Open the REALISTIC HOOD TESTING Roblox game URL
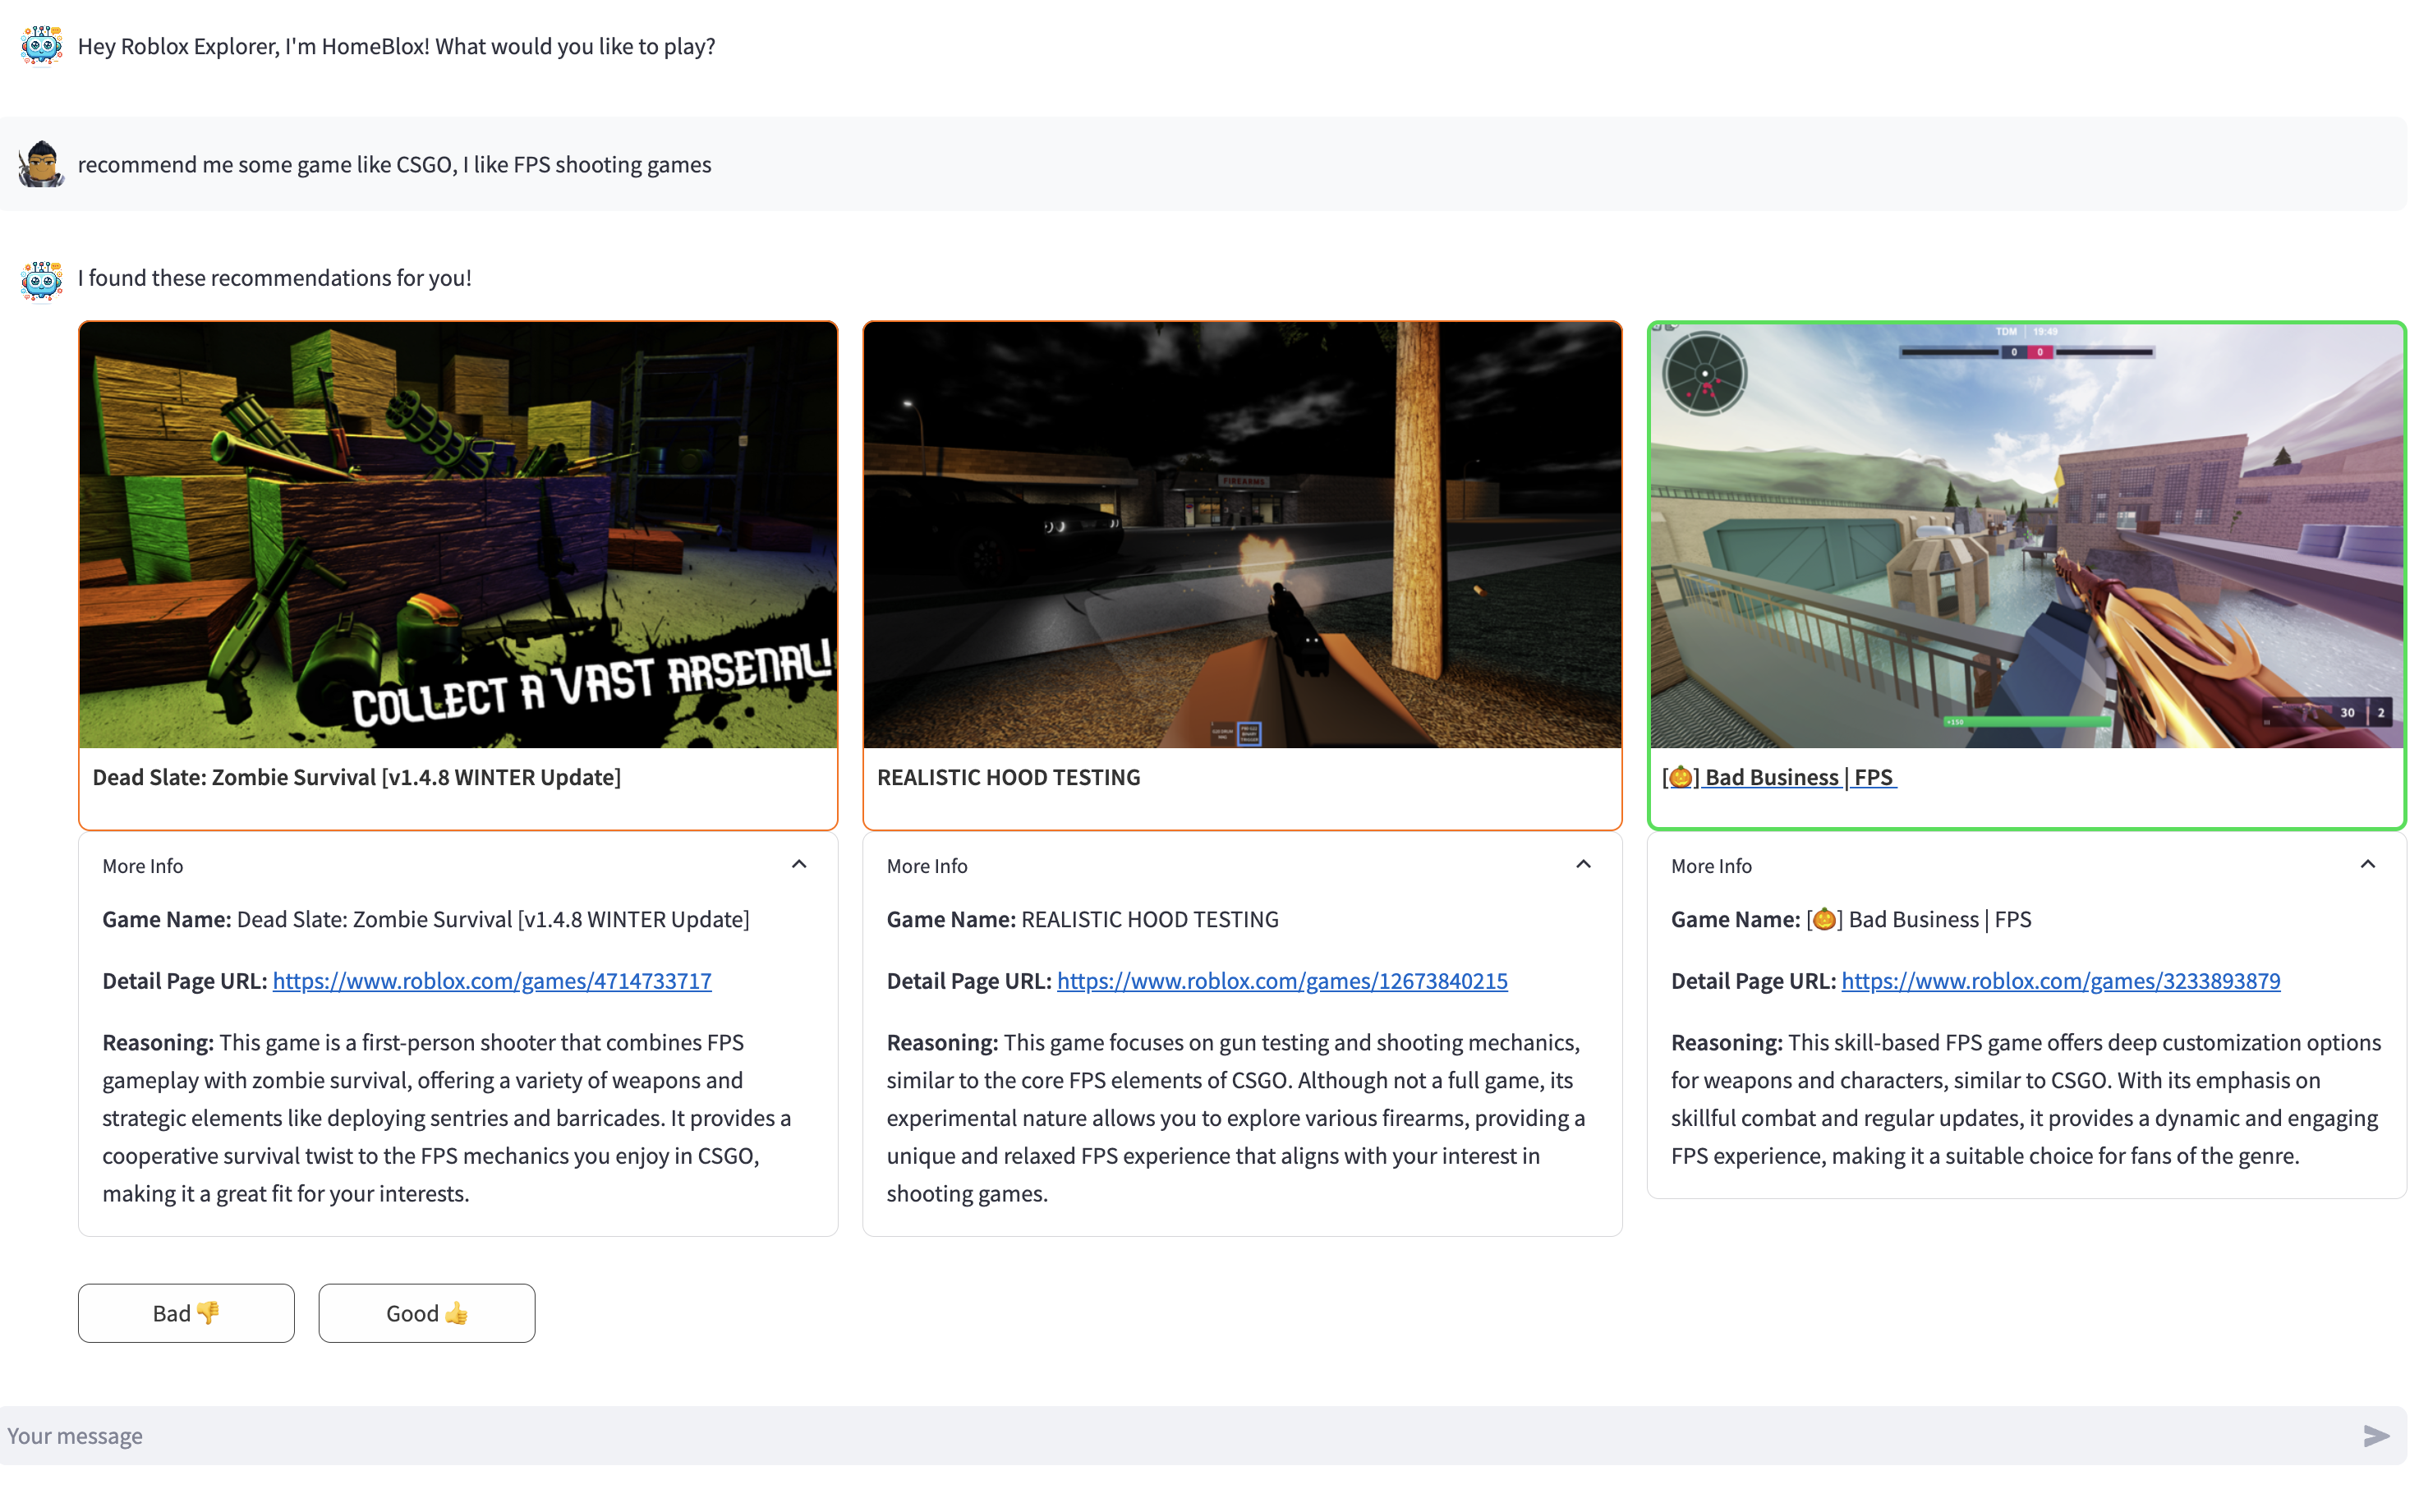2419x1512 pixels. tap(1282, 981)
